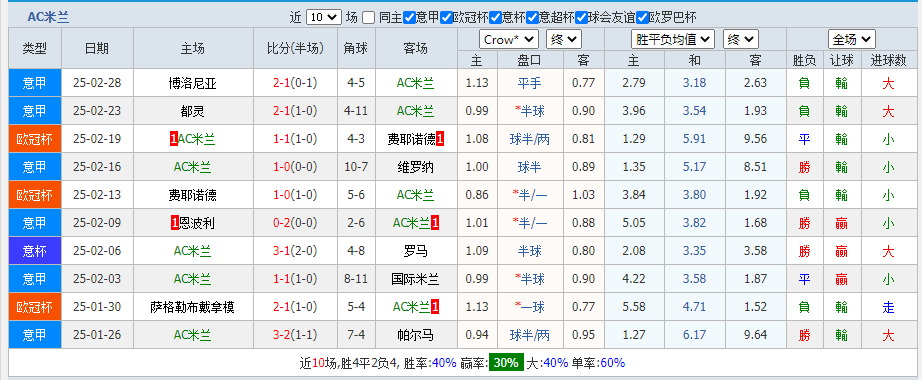Click the AC米兰 team title
Image resolution: width=922 pixels, height=380 pixels.
[48, 18]
